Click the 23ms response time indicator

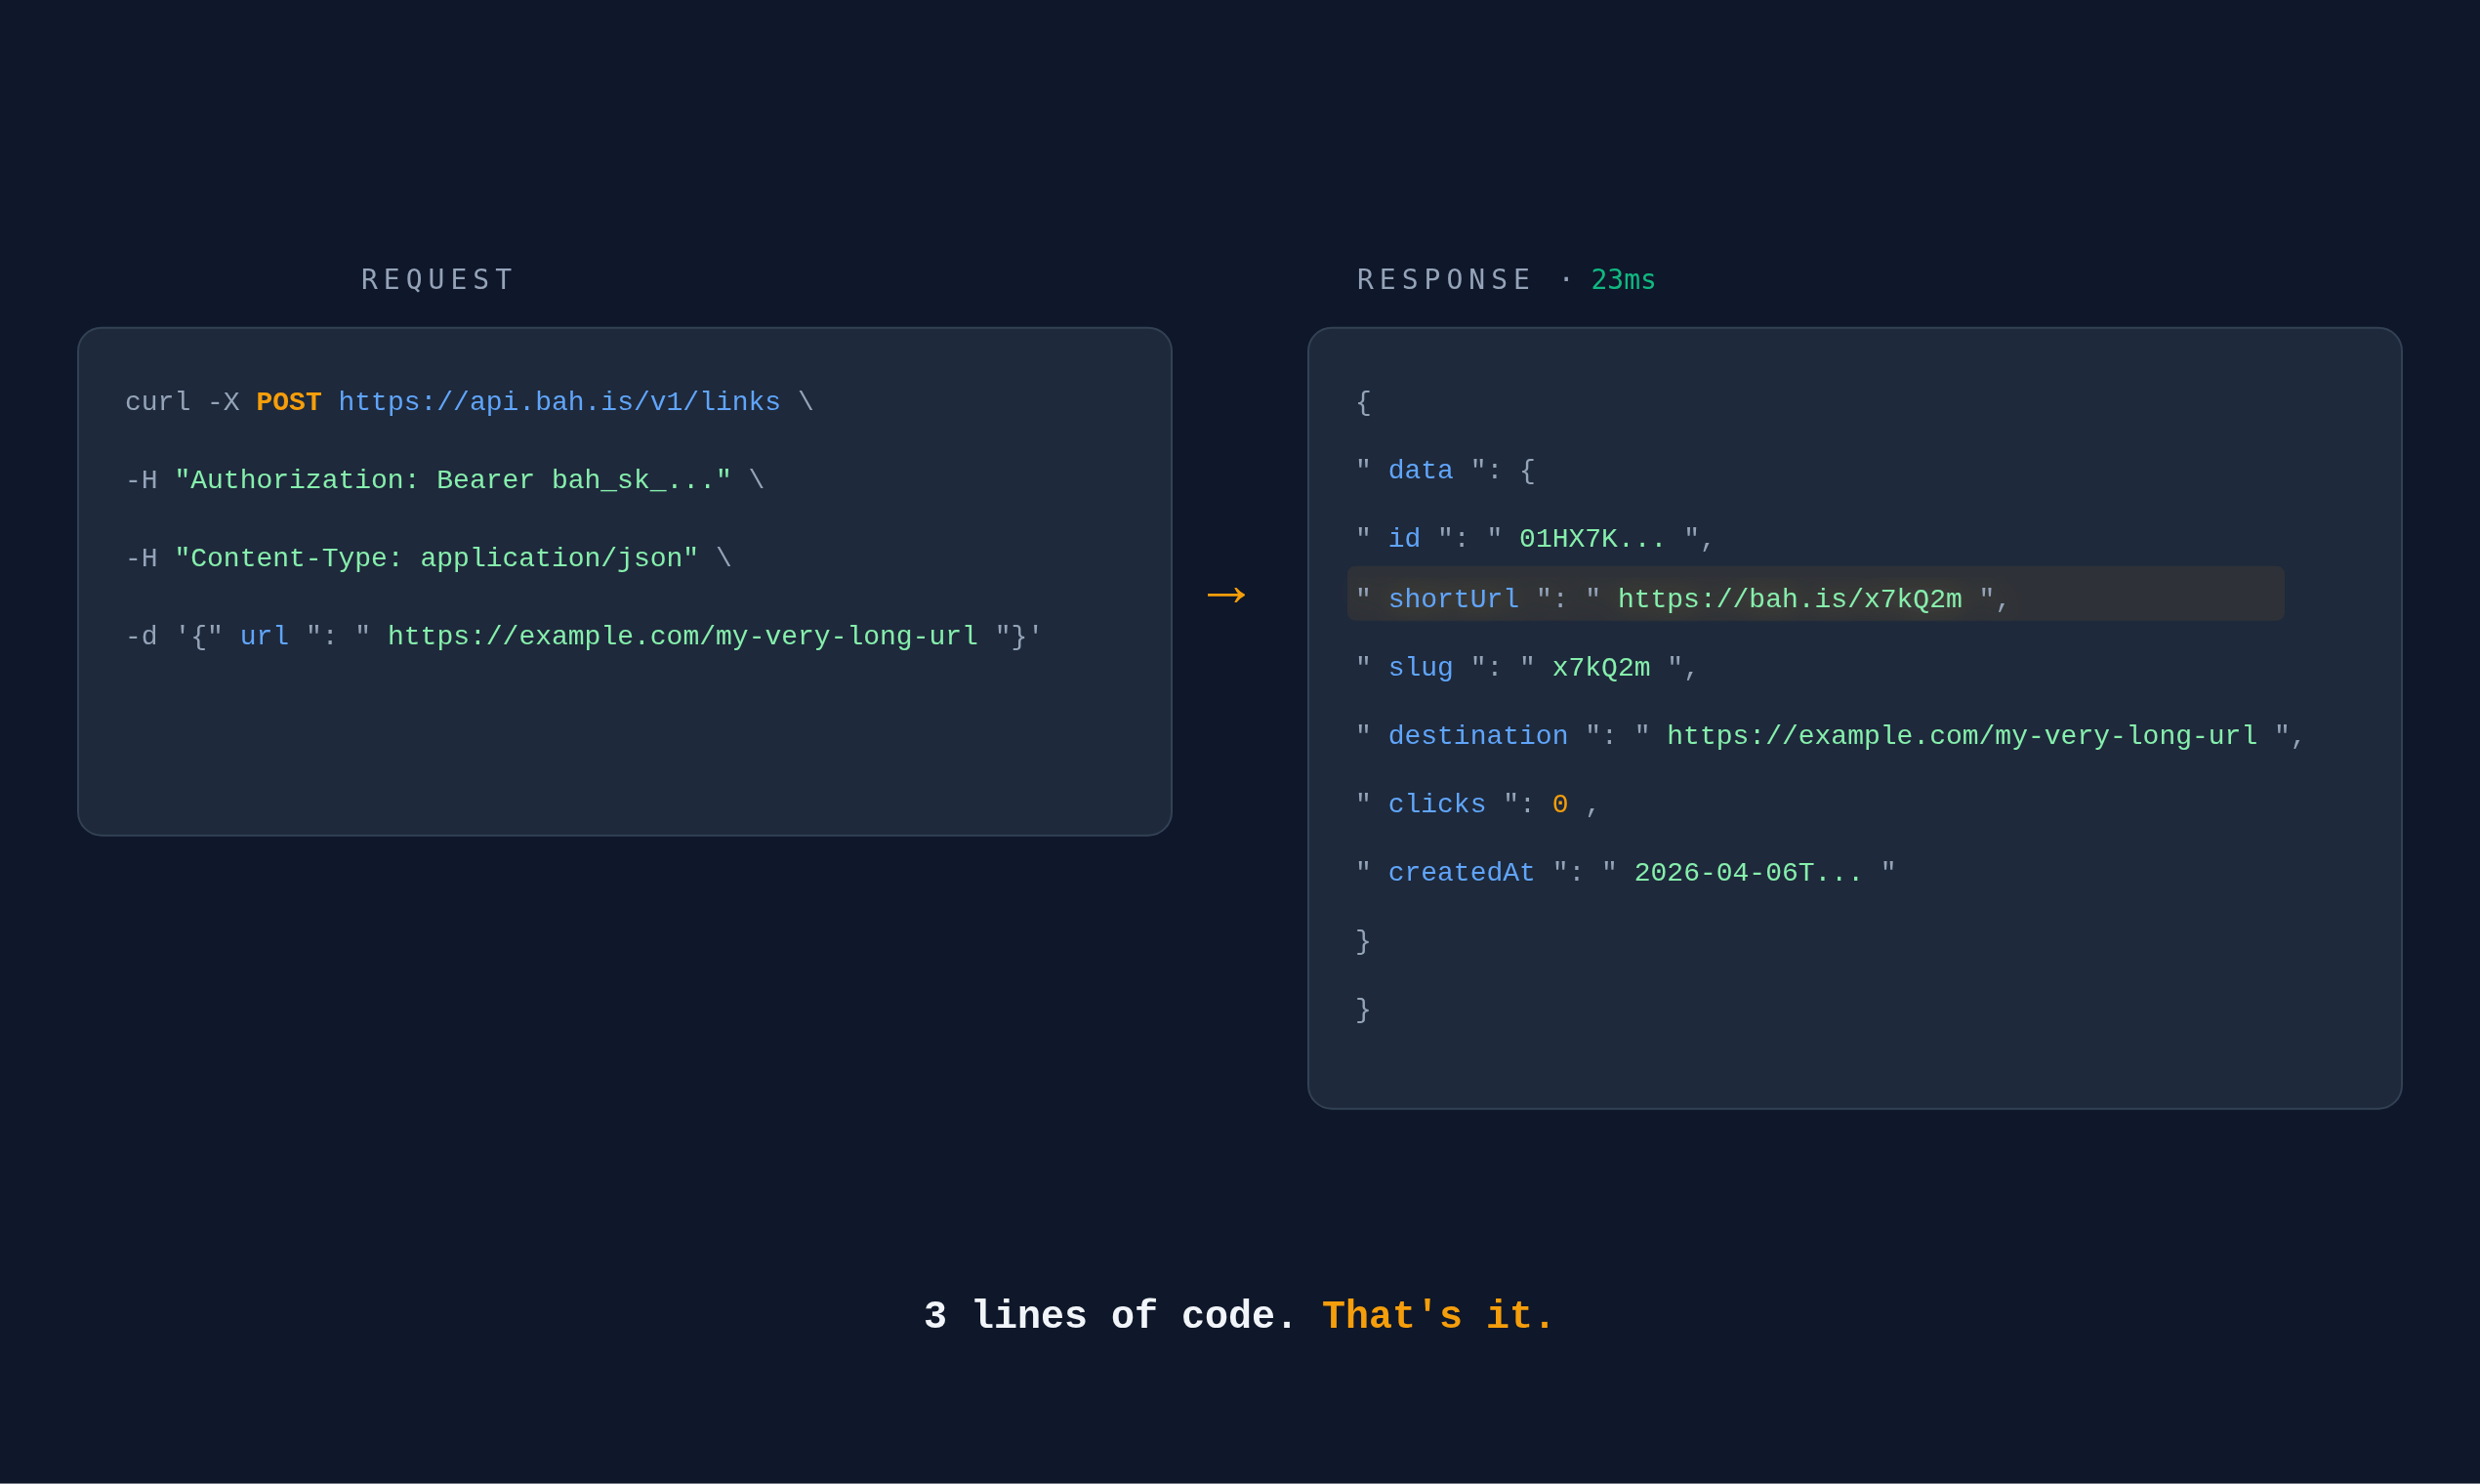point(1622,279)
